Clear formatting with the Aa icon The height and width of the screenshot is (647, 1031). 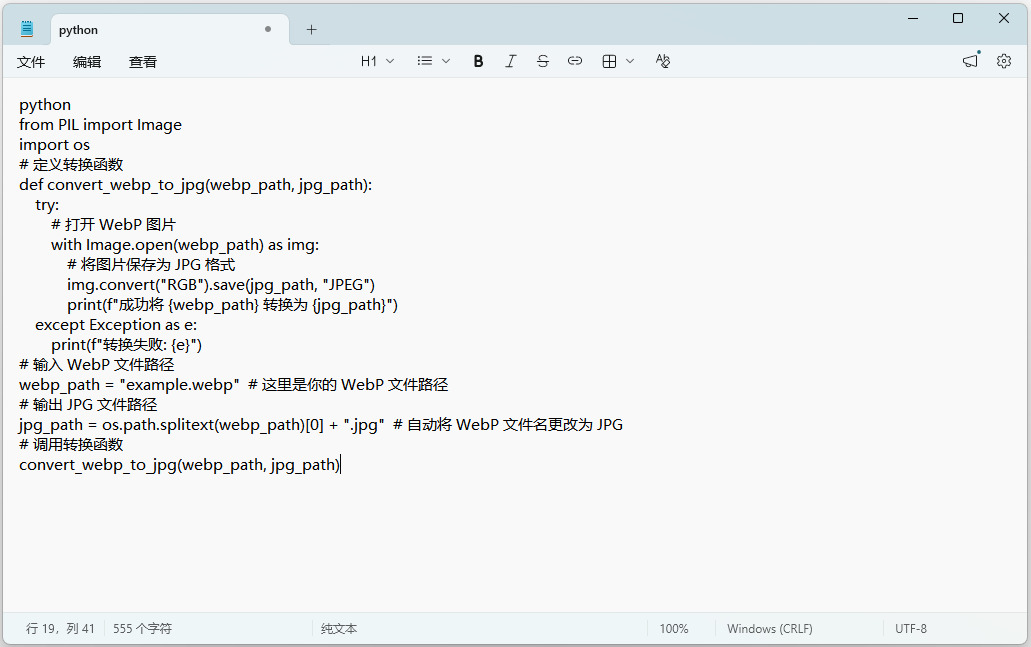(663, 61)
